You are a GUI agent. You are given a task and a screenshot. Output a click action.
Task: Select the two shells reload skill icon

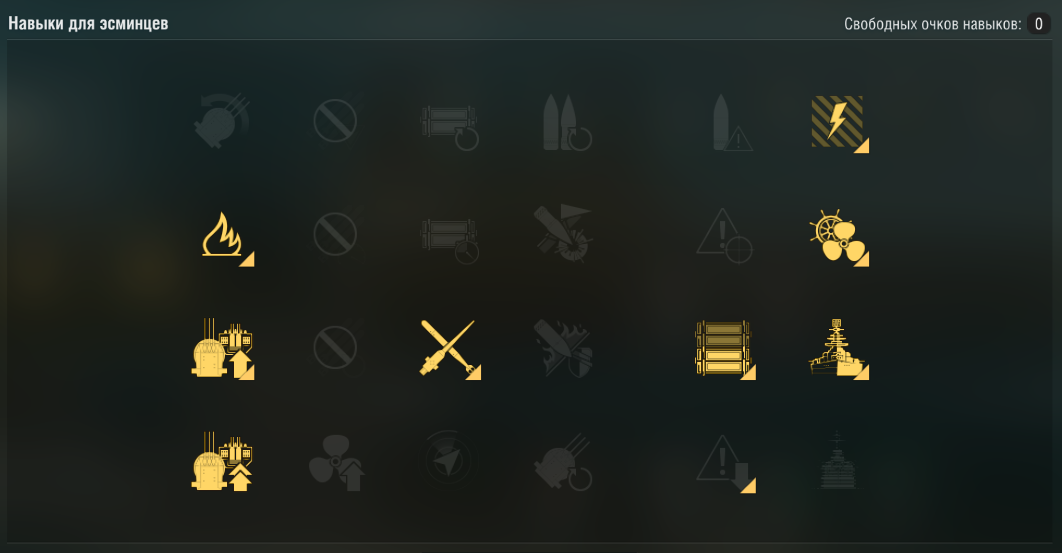pos(567,123)
